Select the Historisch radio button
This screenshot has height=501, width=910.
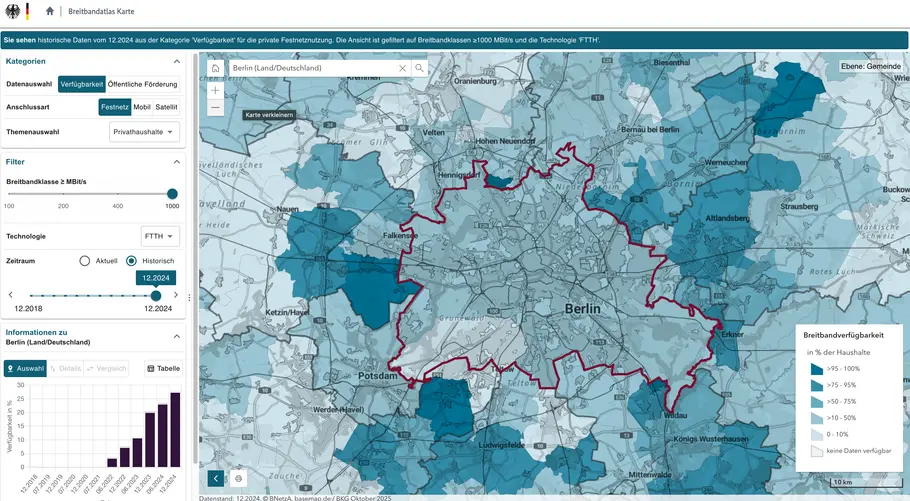(x=131, y=261)
